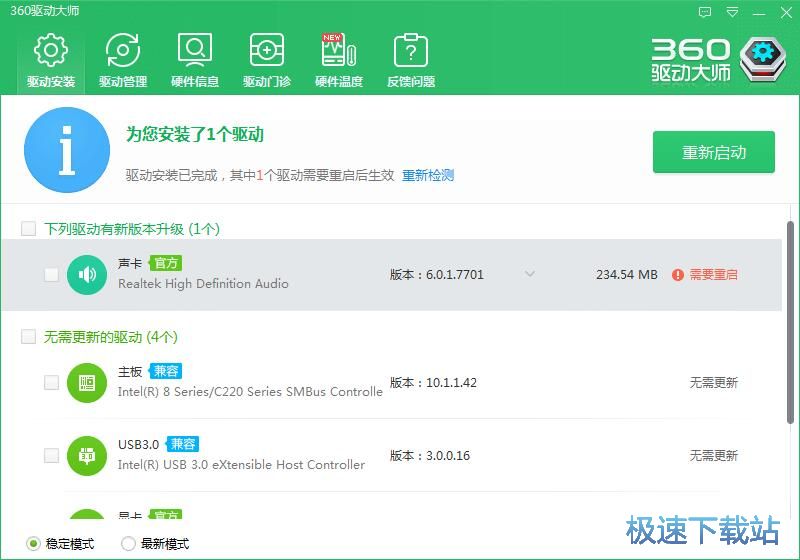The height and width of the screenshot is (560, 800).
Task: Open the 硬件温度 thermometer icon
Action: tap(338, 50)
